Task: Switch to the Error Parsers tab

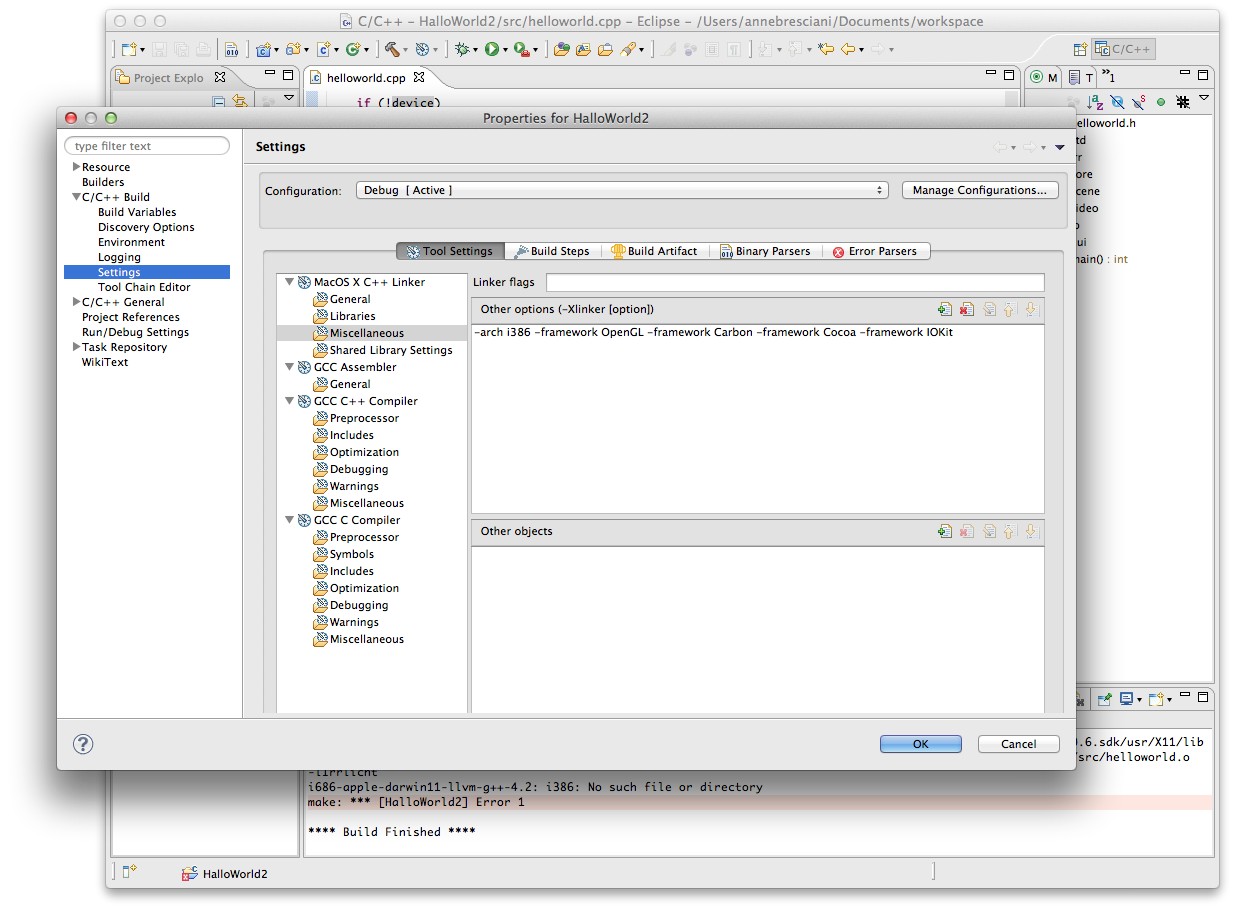Action: [x=877, y=251]
